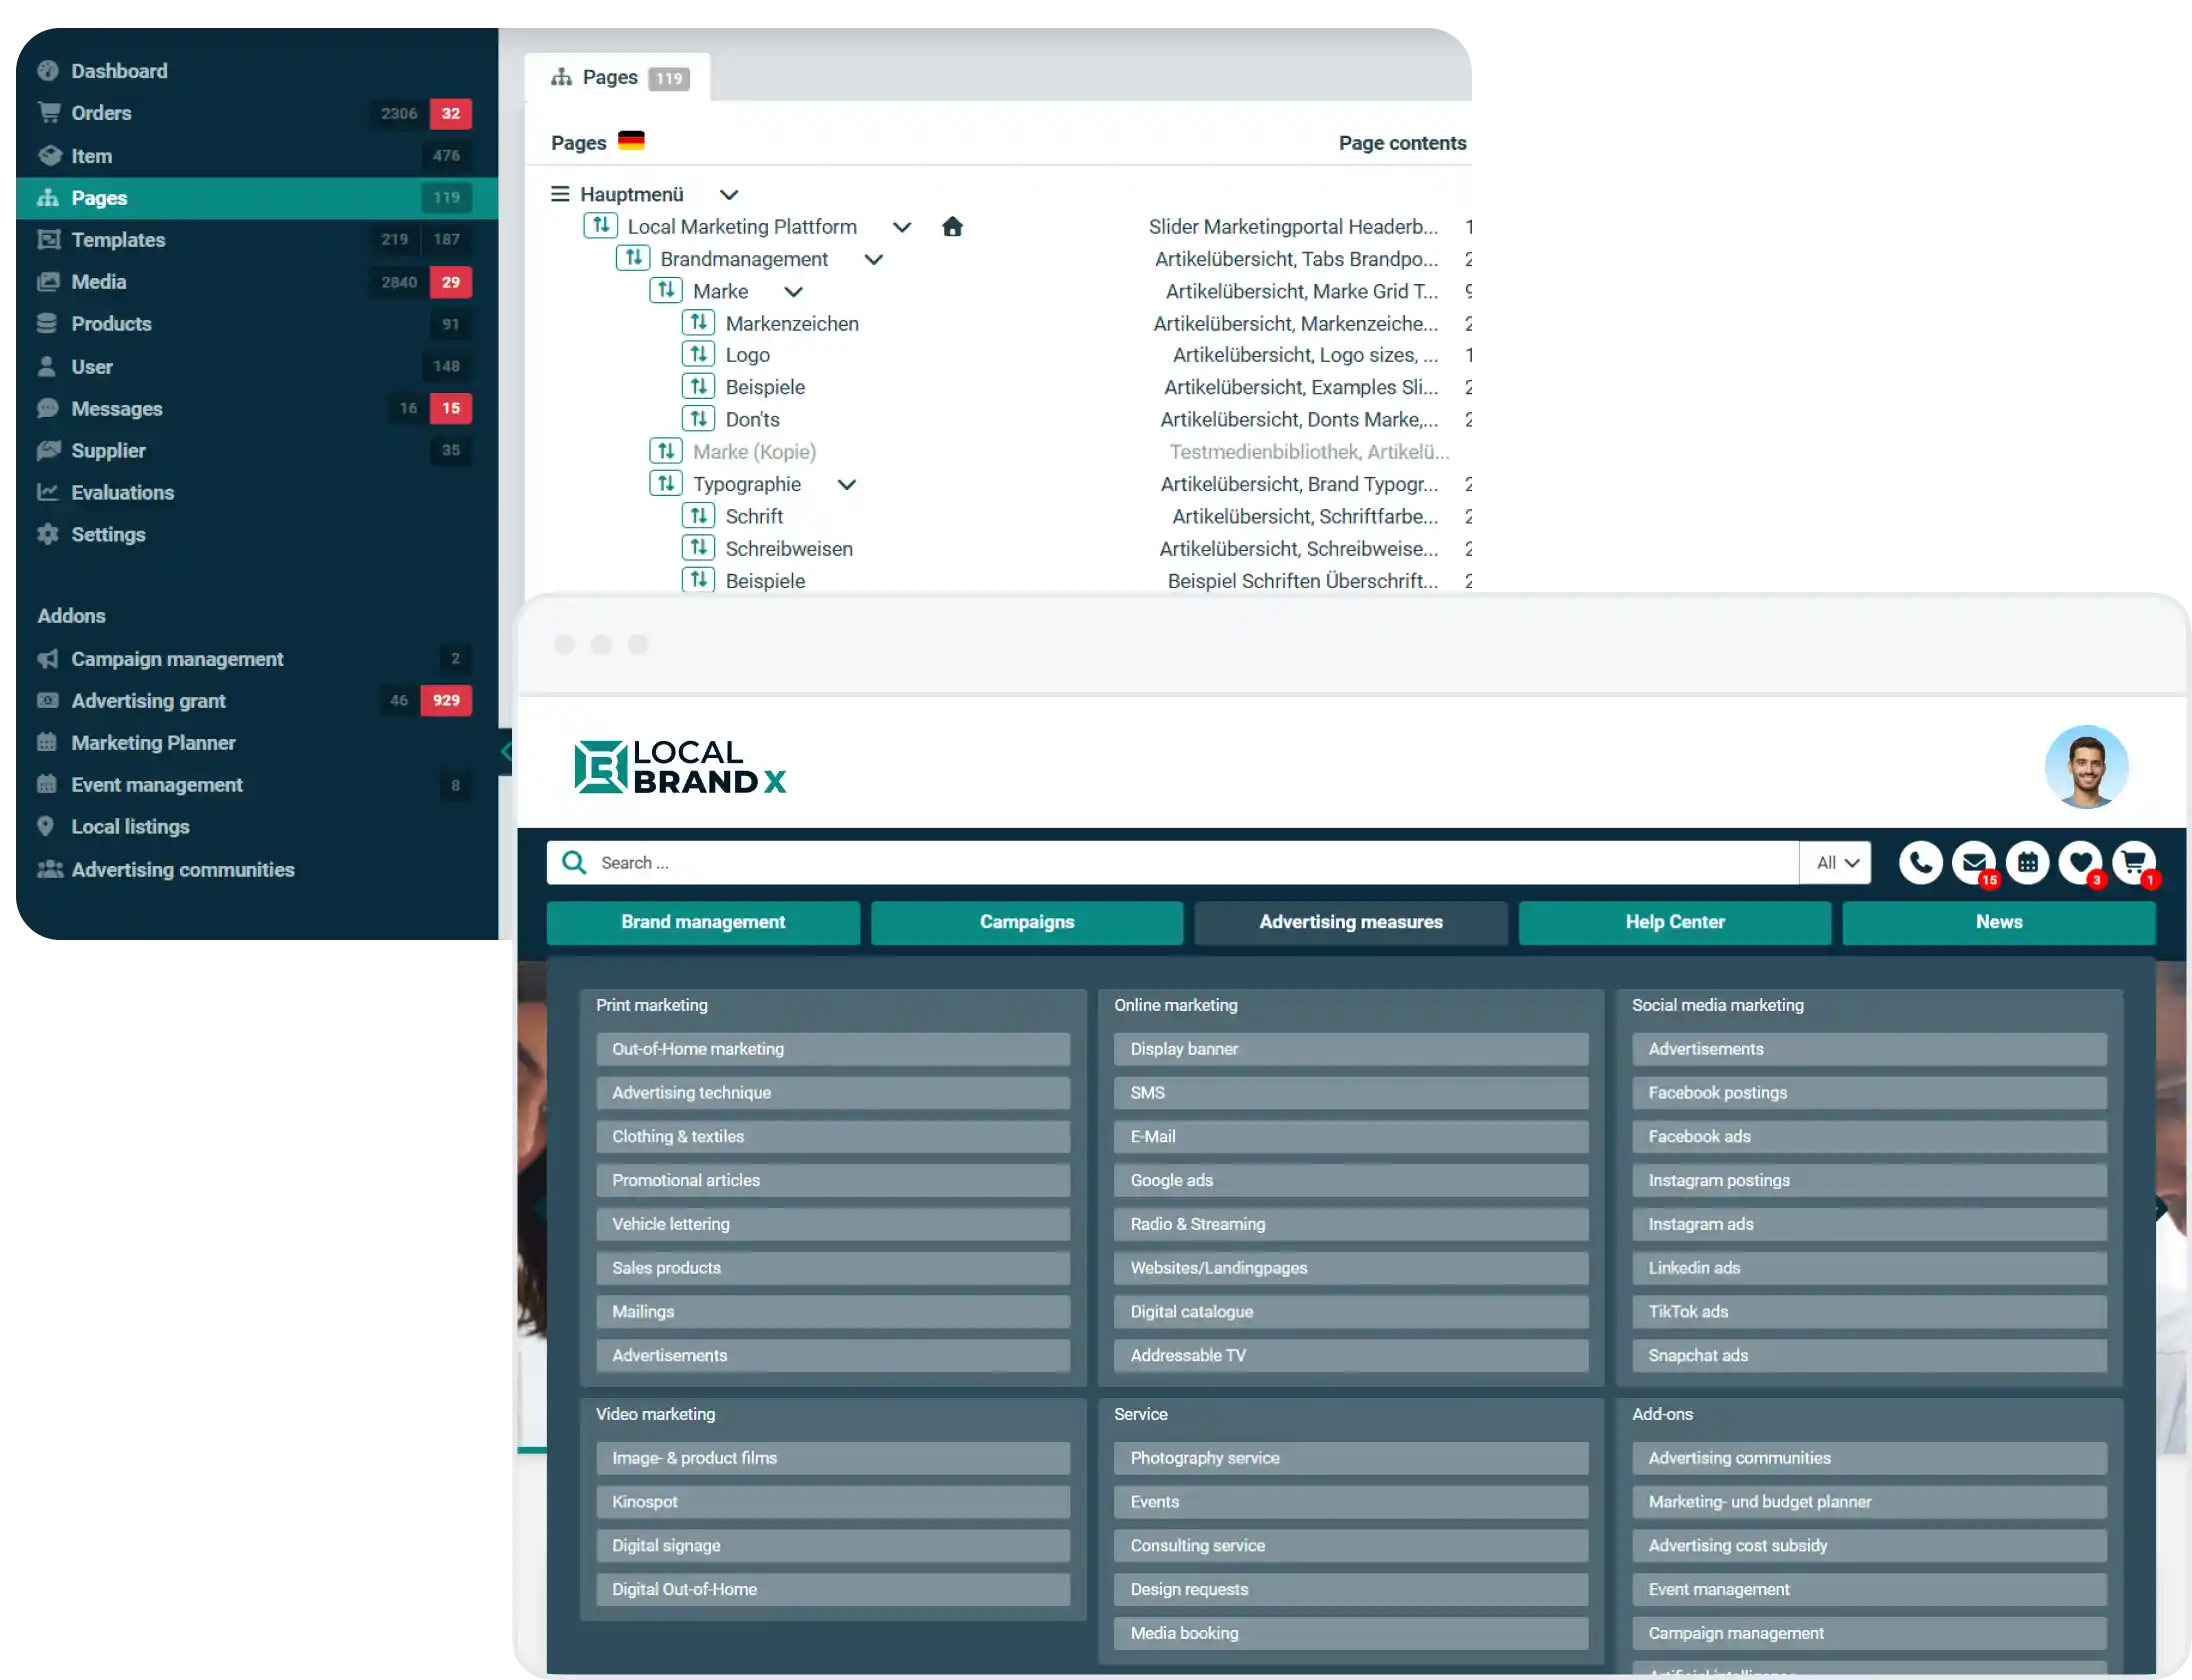Collapse the sidebar with the arrow handle

click(506, 752)
